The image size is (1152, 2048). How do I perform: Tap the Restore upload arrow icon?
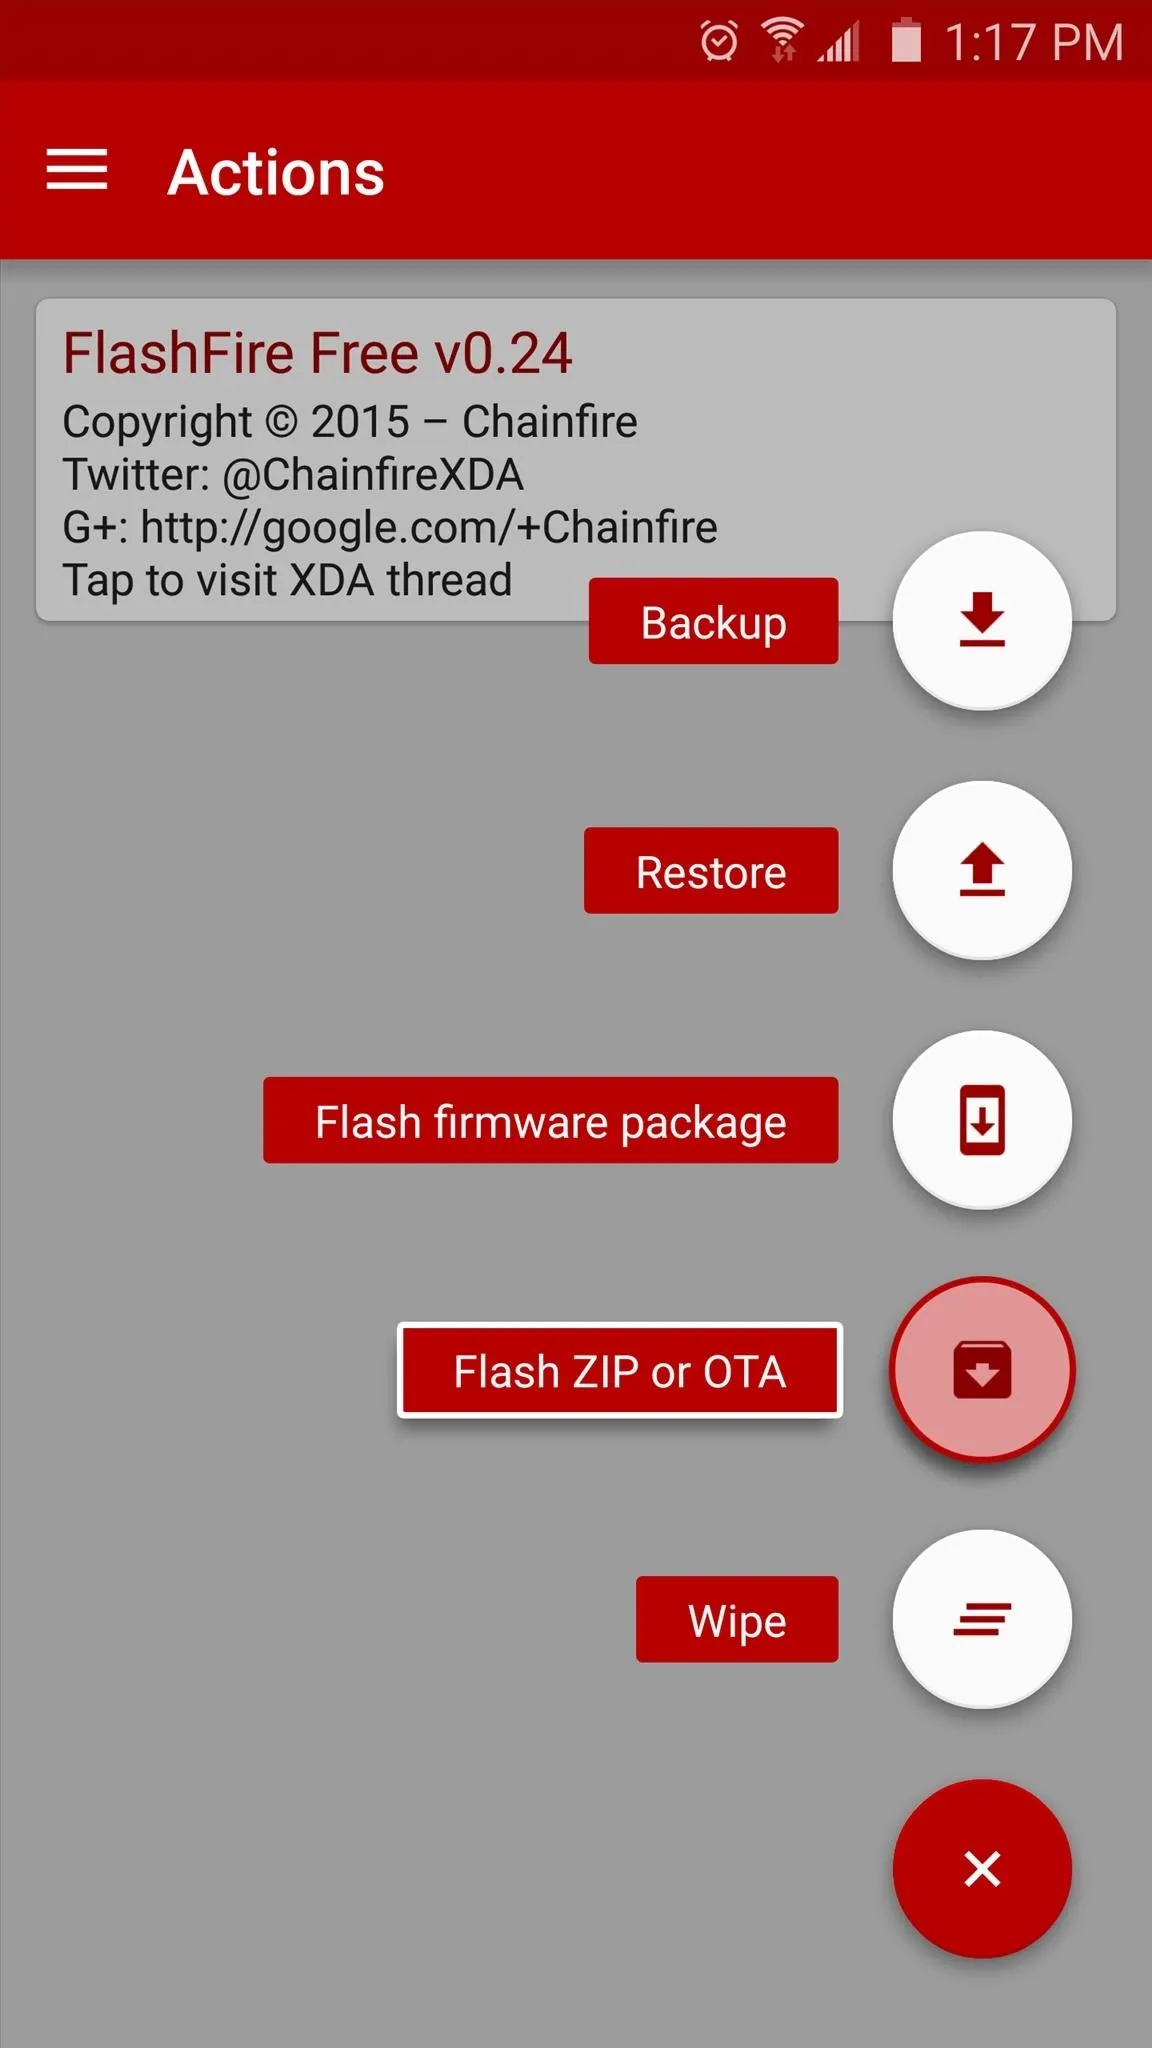coord(982,870)
